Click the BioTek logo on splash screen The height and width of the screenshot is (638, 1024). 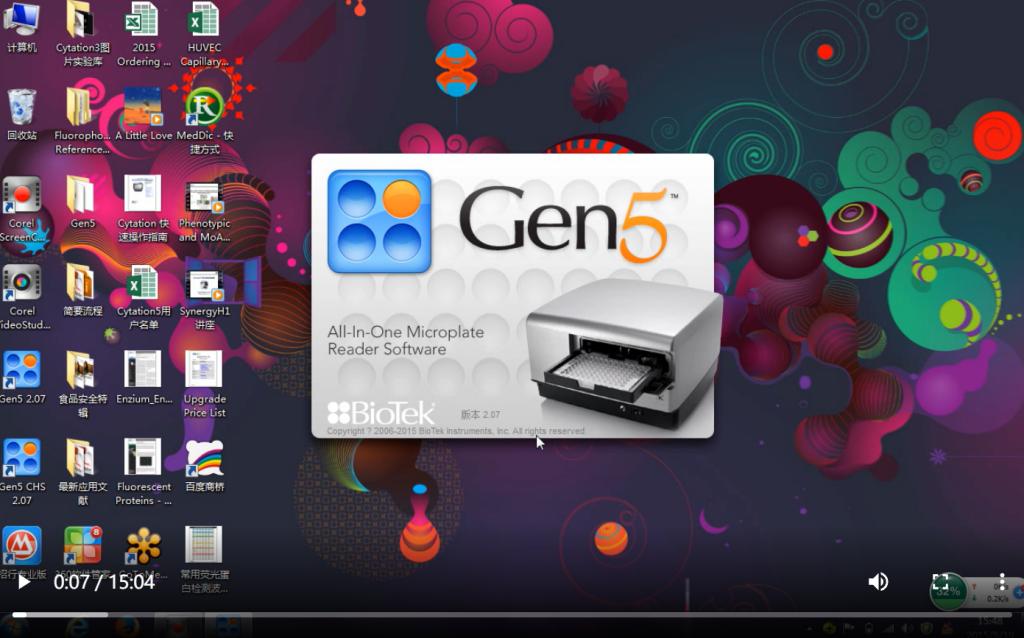[x=381, y=413]
